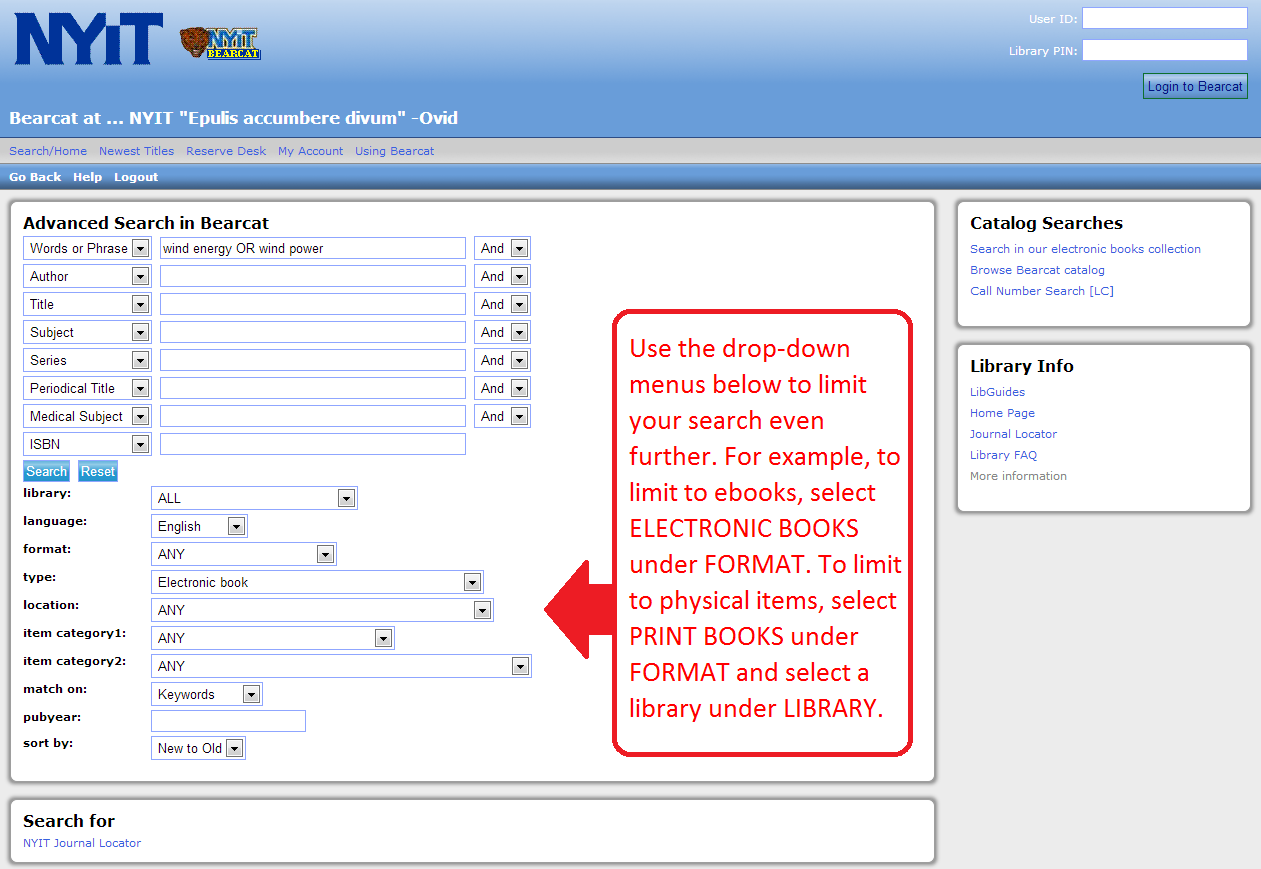The width and height of the screenshot is (1261, 869).
Task: Open the match on Keywords dropdown
Action: [x=207, y=694]
